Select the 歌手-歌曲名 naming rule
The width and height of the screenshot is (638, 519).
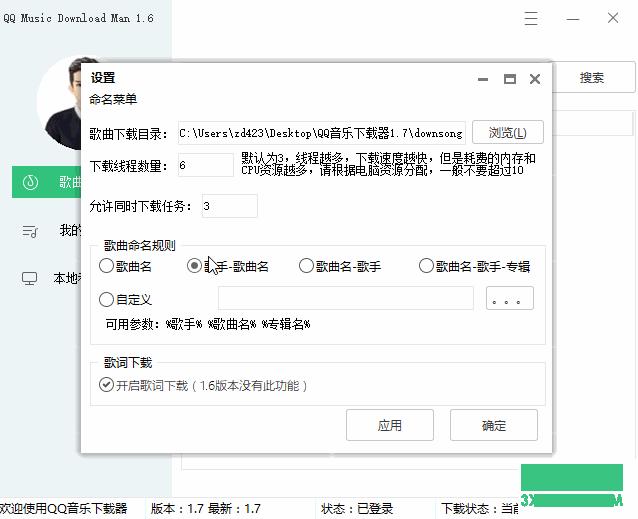(x=227, y=266)
